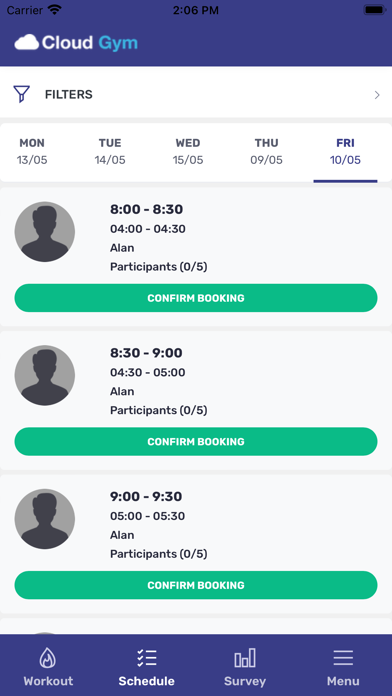The height and width of the screenshot is (696, 392).
Task: Tap Alan's avatar for 9:00 - 9:30 class
Action: [45, 519]
